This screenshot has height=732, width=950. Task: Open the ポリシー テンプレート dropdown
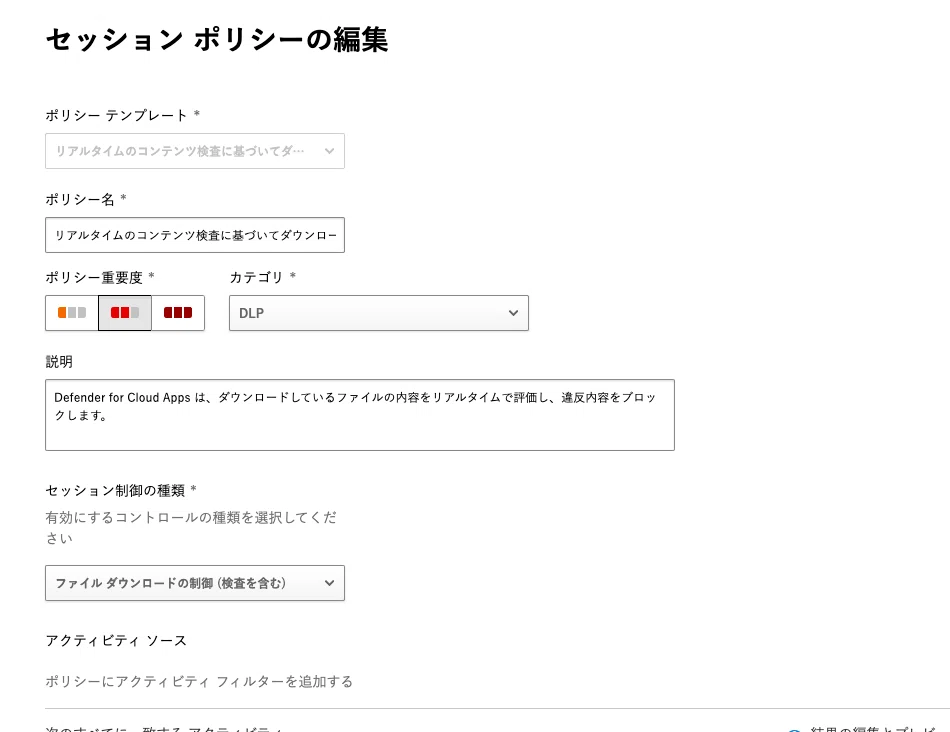[x=195, y=151]
